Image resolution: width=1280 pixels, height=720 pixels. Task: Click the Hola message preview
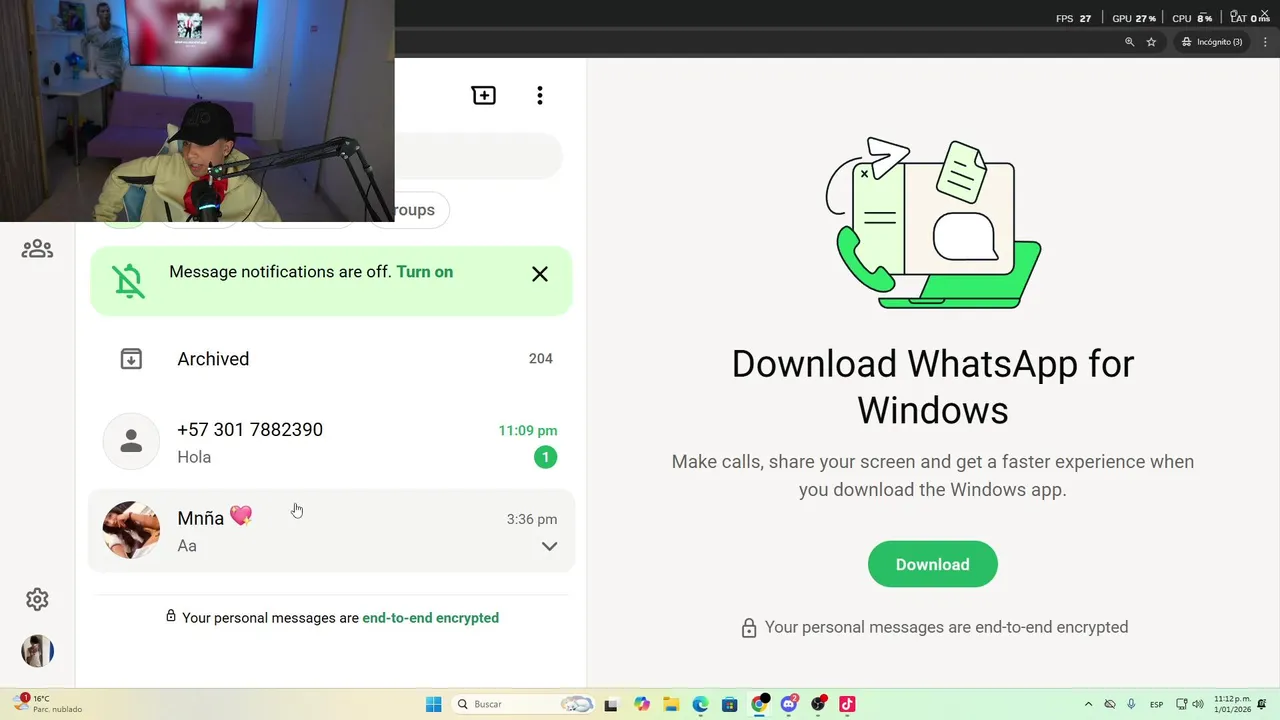pyautogui.click(x=194, y=457)
